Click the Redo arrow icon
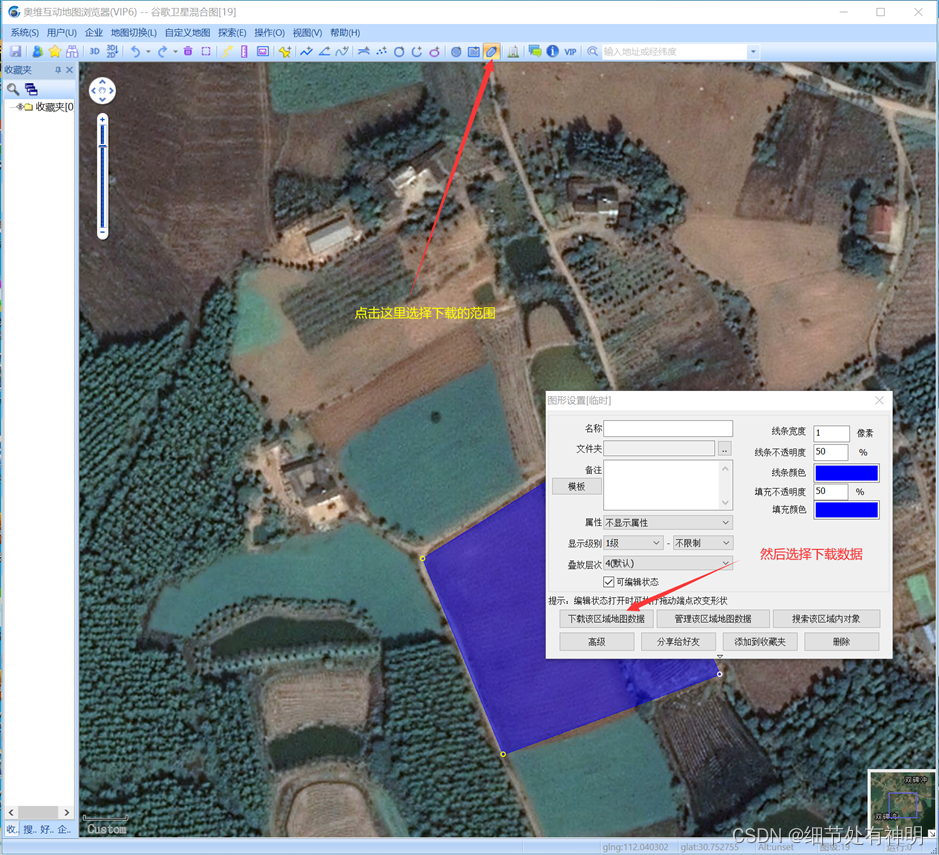Viewport: 939px width, 855px height. (x=162, y=52)
